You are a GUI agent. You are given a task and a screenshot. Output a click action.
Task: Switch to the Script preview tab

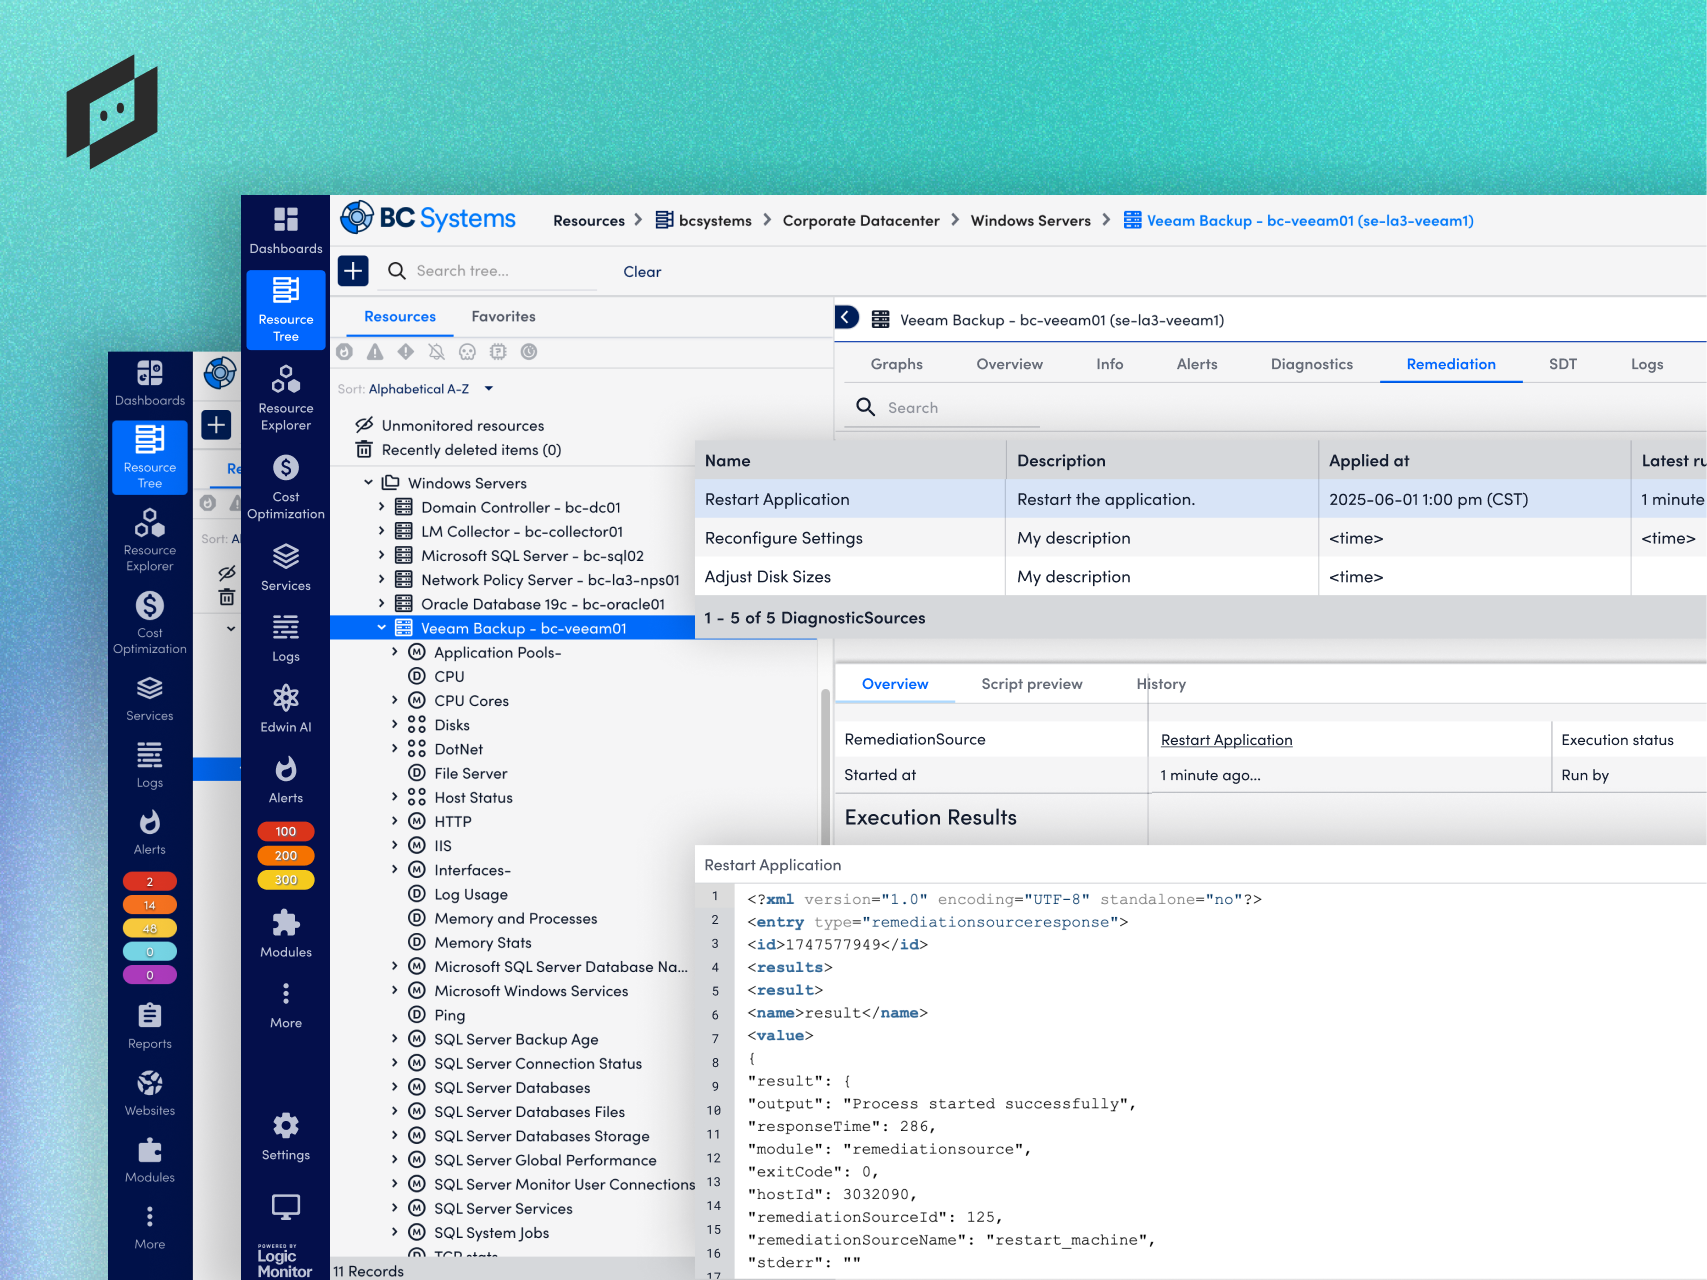pyautogui.click(x=1031, y=683)
